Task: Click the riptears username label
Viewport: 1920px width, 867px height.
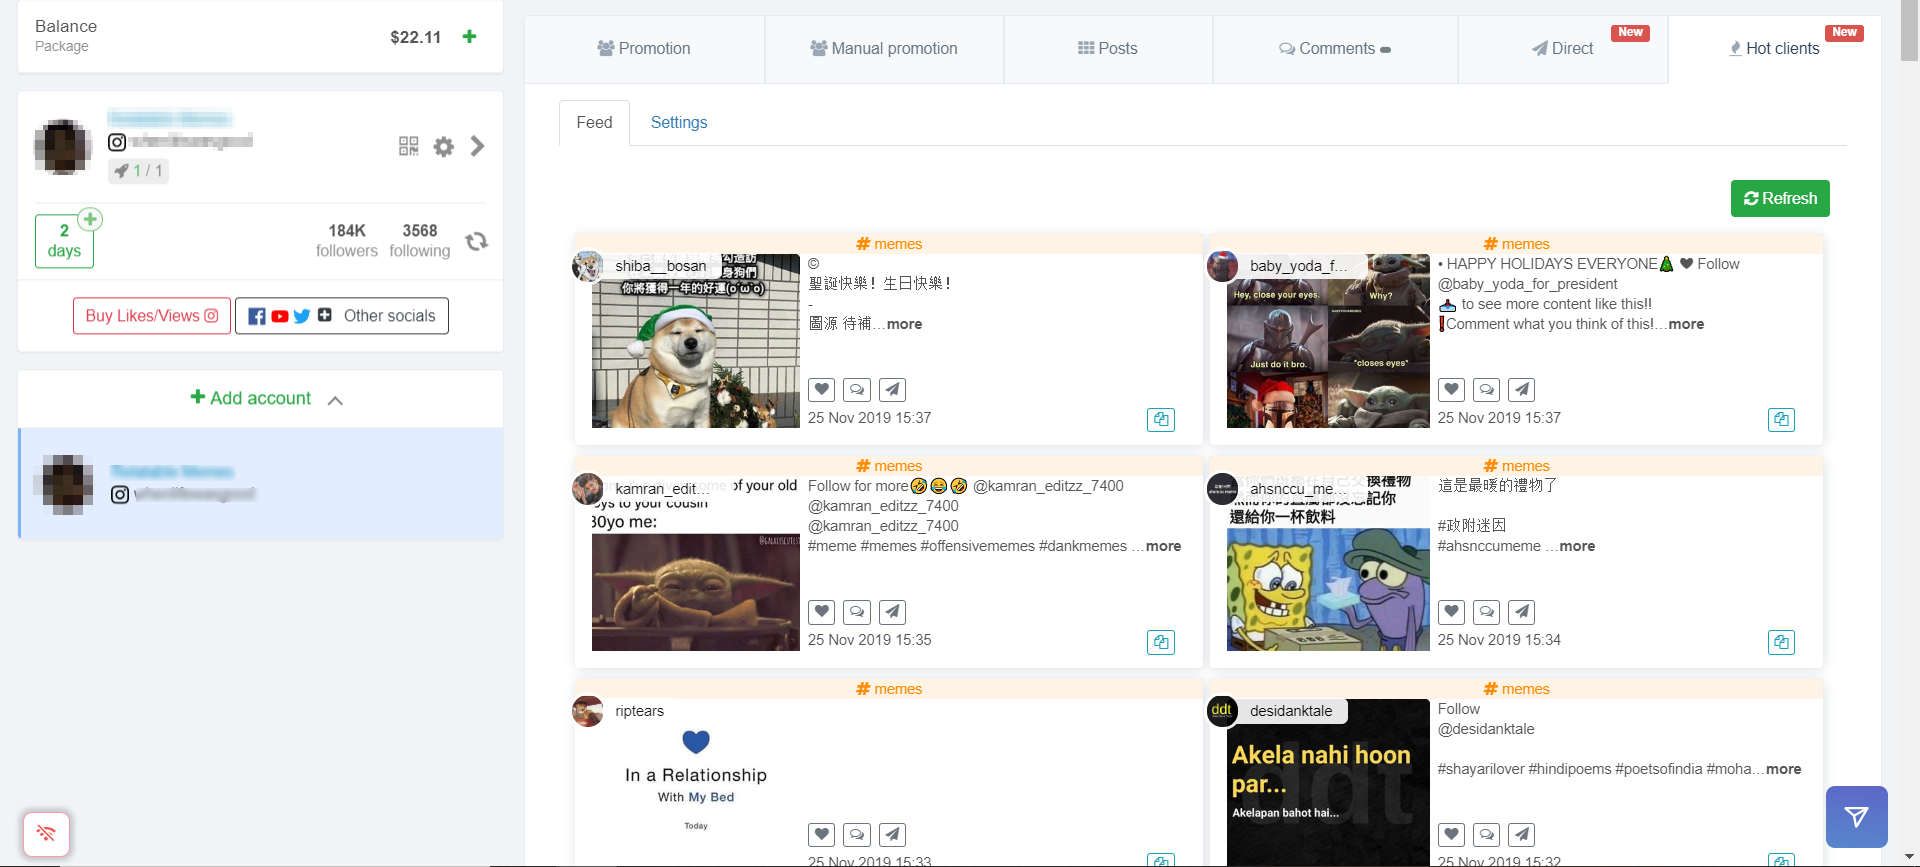Action: click(639, 711)
